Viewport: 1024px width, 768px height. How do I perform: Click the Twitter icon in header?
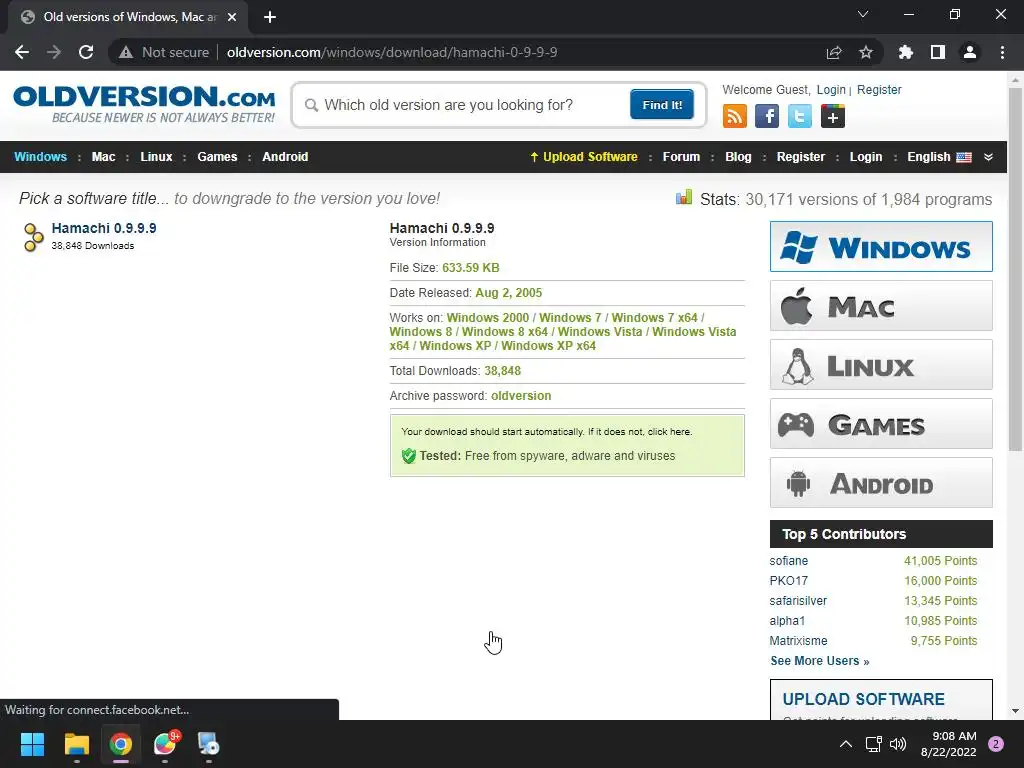tap(799, 116)
